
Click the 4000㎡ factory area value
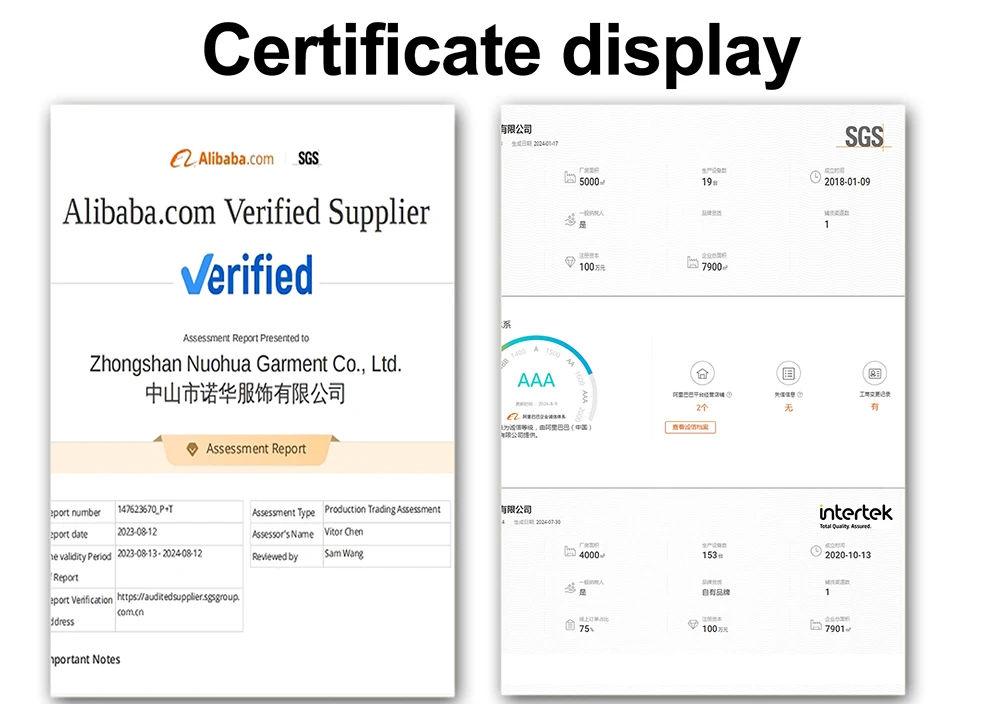coord(592,555)
